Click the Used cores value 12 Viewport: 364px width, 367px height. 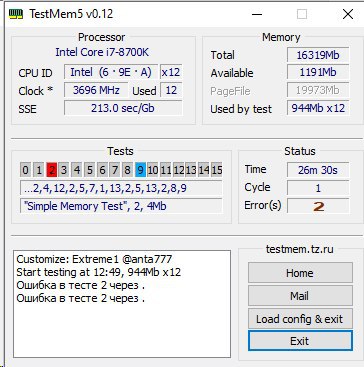171,90
